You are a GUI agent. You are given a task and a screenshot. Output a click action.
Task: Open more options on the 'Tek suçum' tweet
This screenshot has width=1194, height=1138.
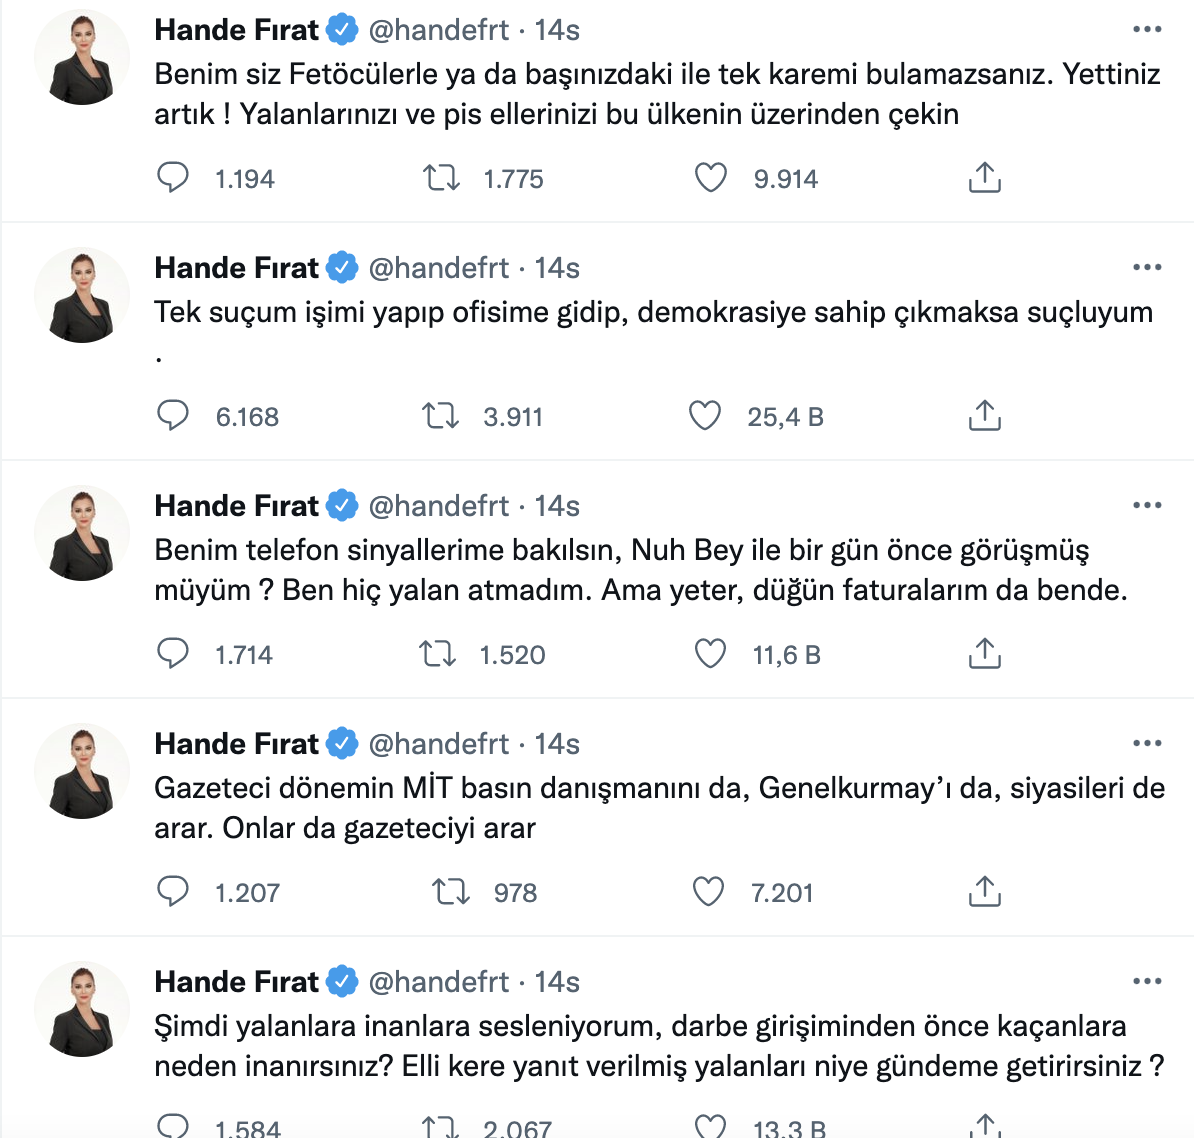tap(1147, 268)
